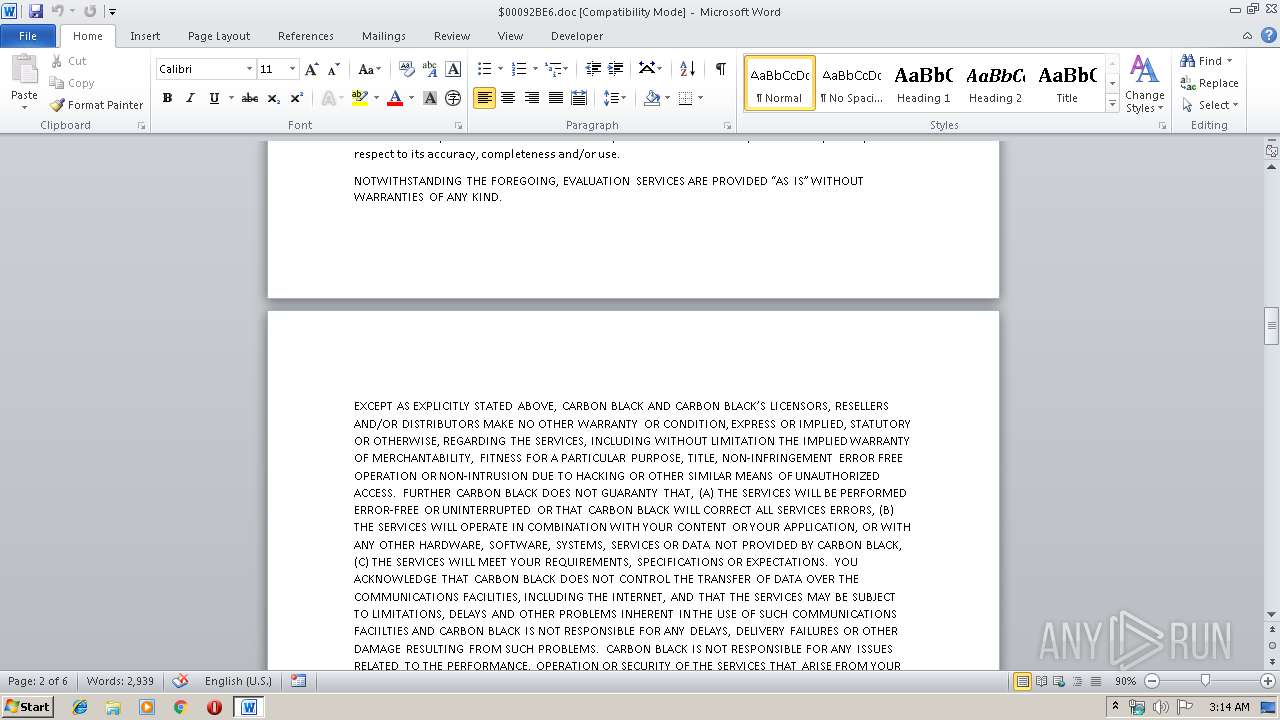Viewport: 1280px width, 720px height.
Task: Toggle Print Layout view button
Action: click(x=1022, y=681)
